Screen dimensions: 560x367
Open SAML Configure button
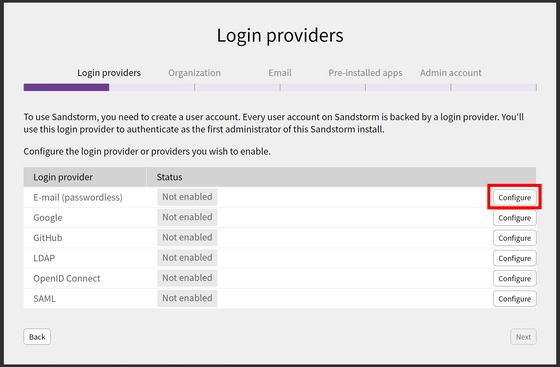pos(515,299)
